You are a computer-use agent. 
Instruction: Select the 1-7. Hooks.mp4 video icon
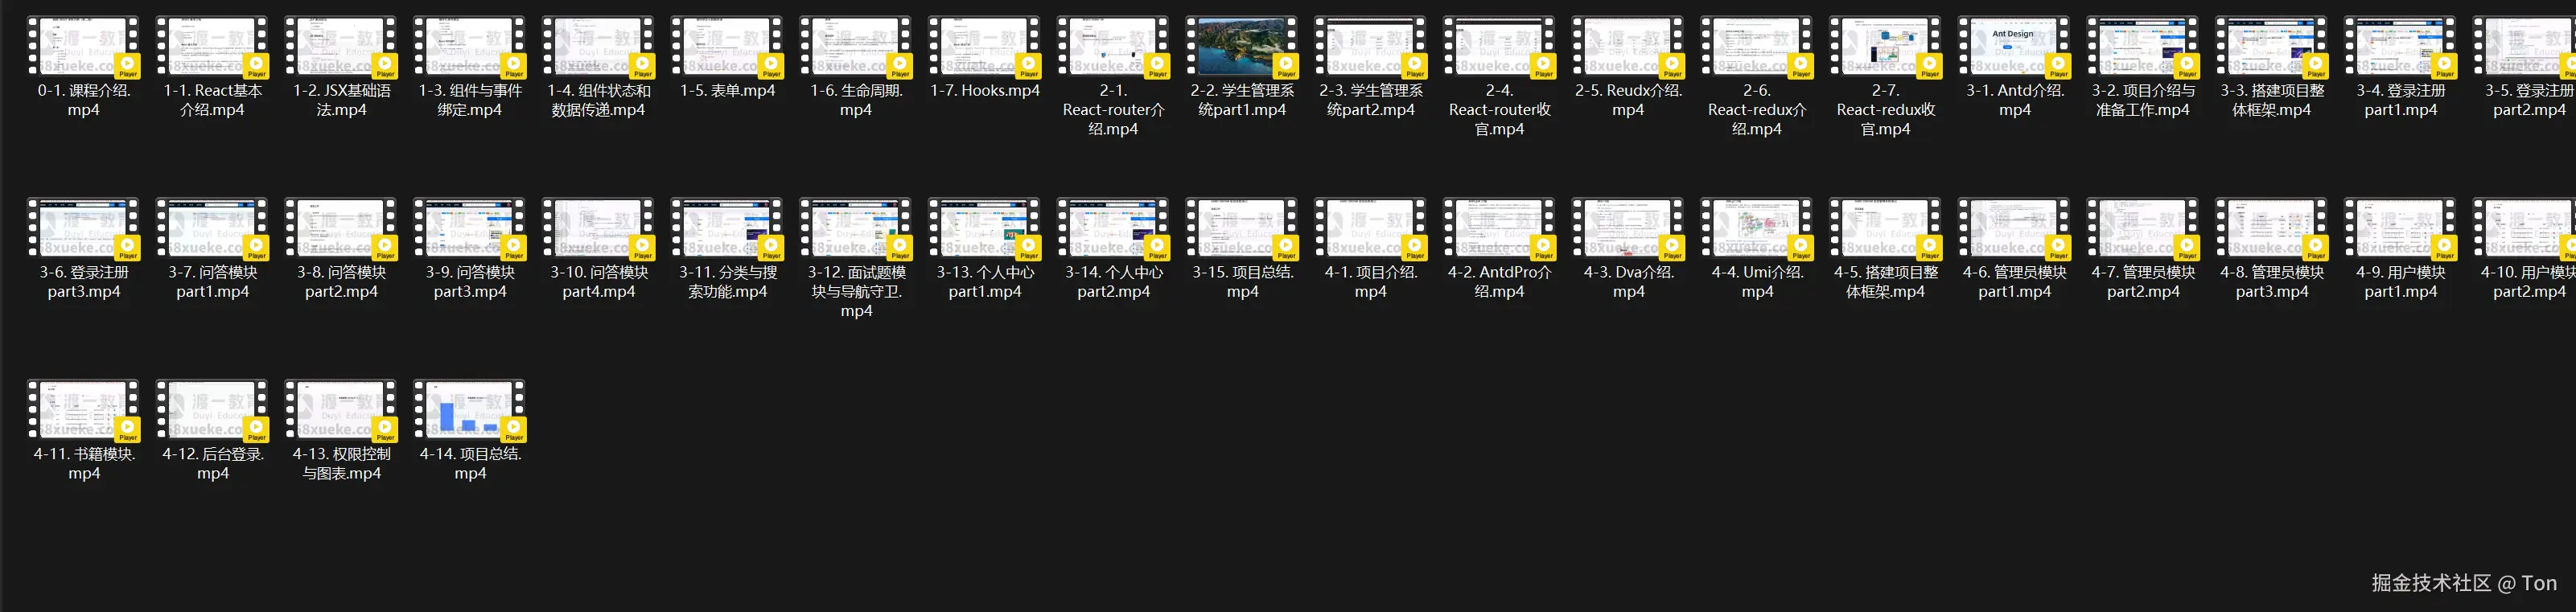coord(984,47)
